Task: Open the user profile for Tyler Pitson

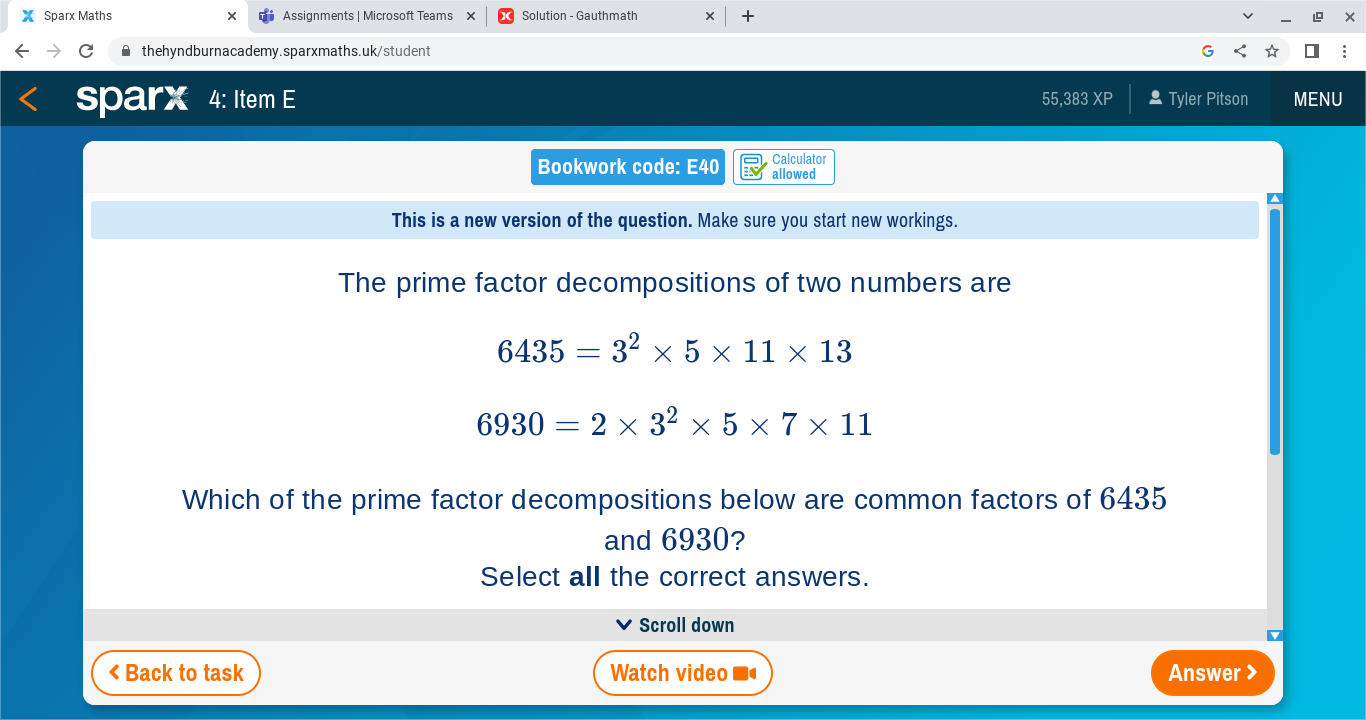Action: (x=1198, y=98)
